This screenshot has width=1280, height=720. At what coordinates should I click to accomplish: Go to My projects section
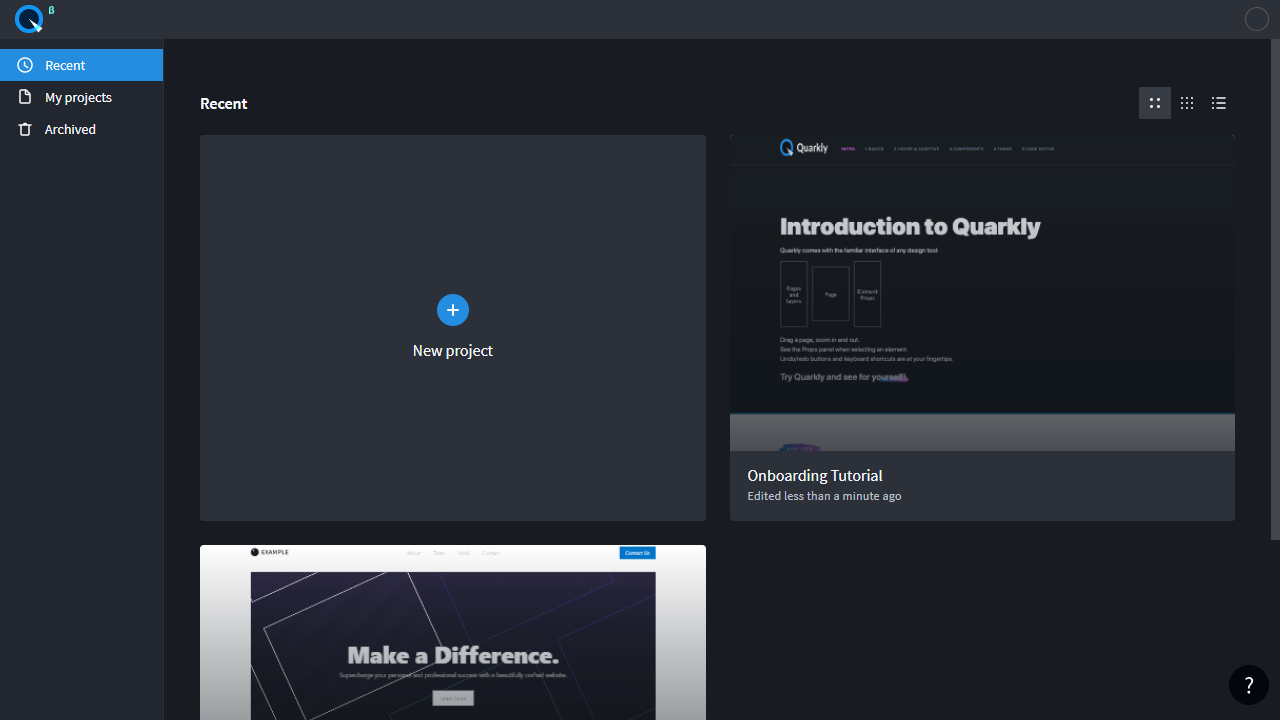pyautogui.click(x=78, y=97)
